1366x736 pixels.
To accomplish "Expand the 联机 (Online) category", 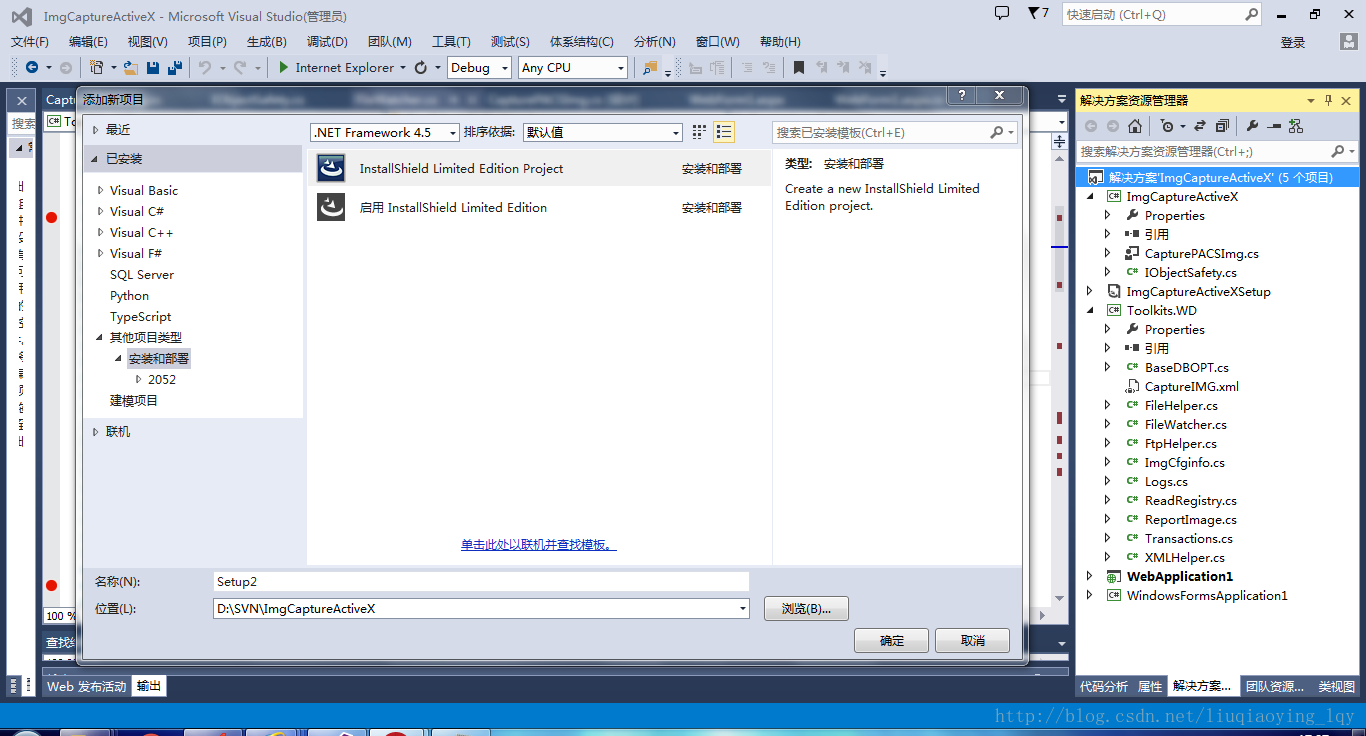I will click(x=96, y=432).
